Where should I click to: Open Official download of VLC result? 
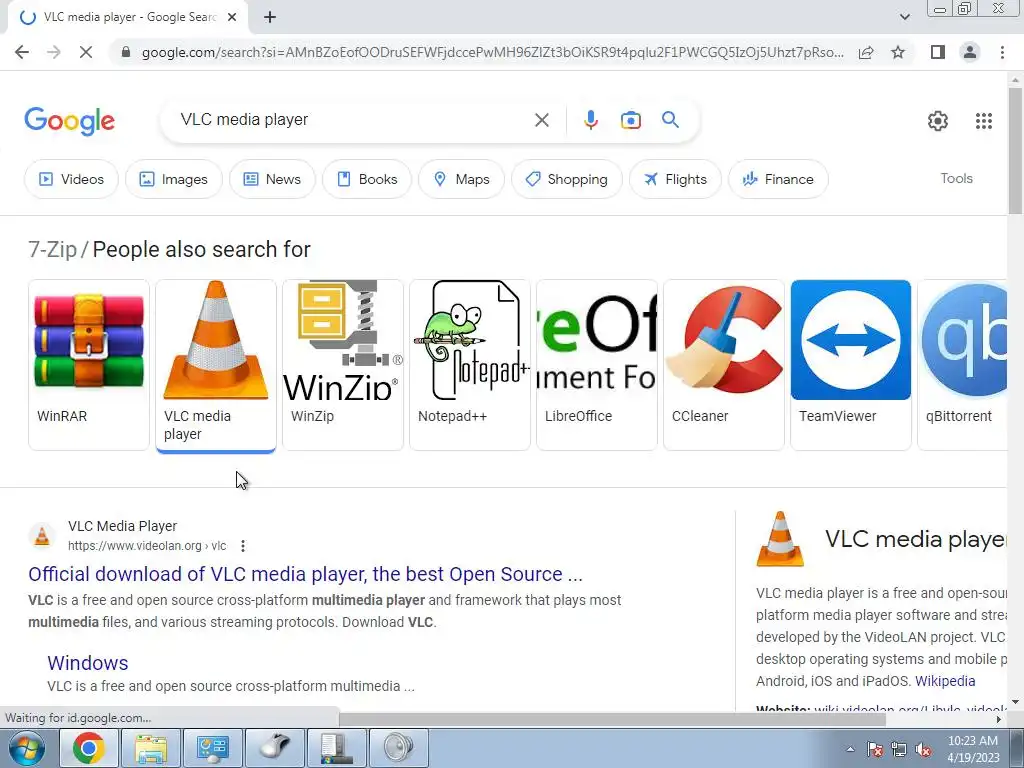click(305, 574)
